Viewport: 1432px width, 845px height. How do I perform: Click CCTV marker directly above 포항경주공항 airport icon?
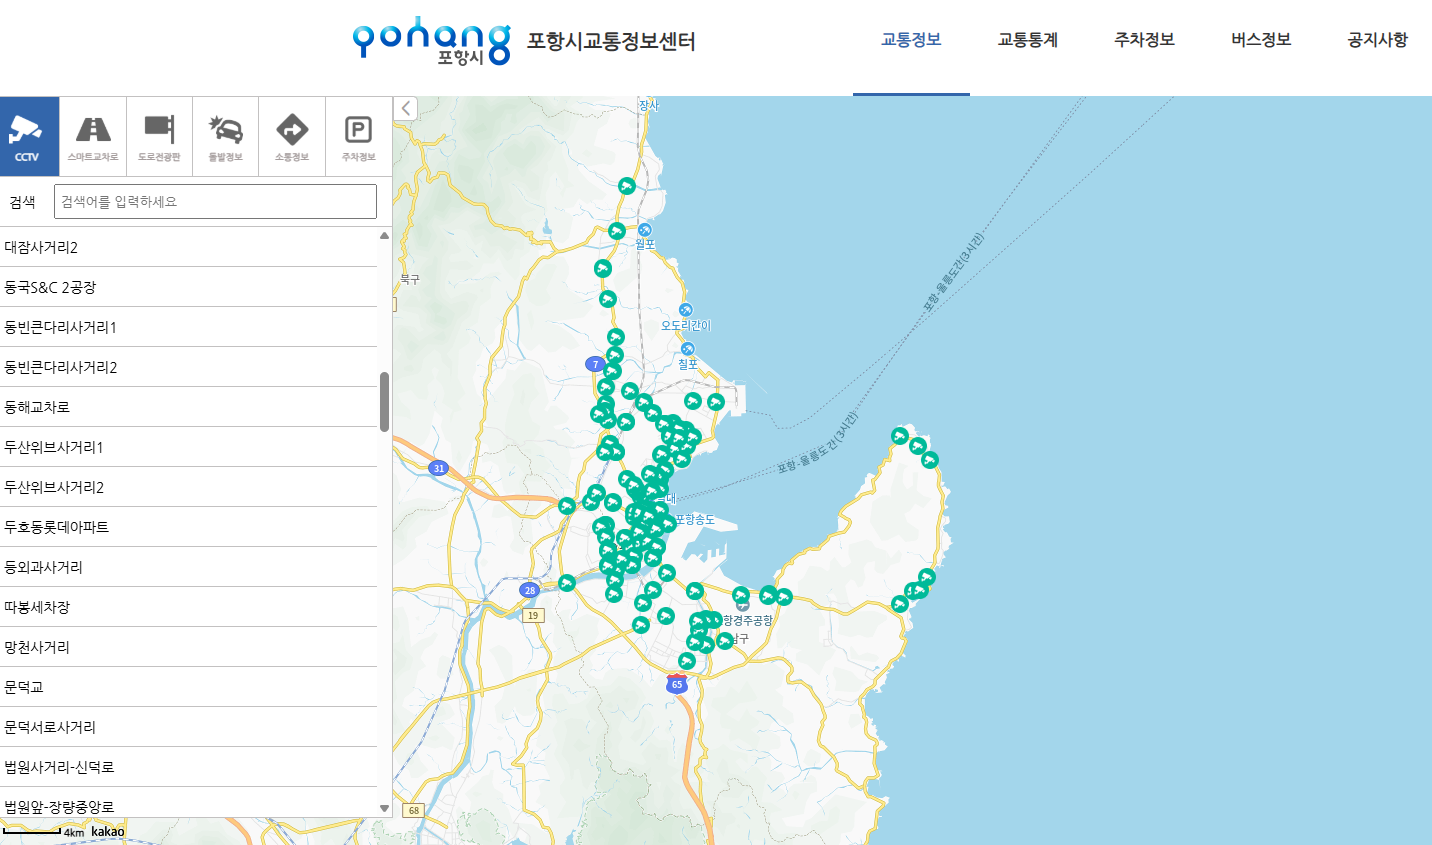coord(741,596)
